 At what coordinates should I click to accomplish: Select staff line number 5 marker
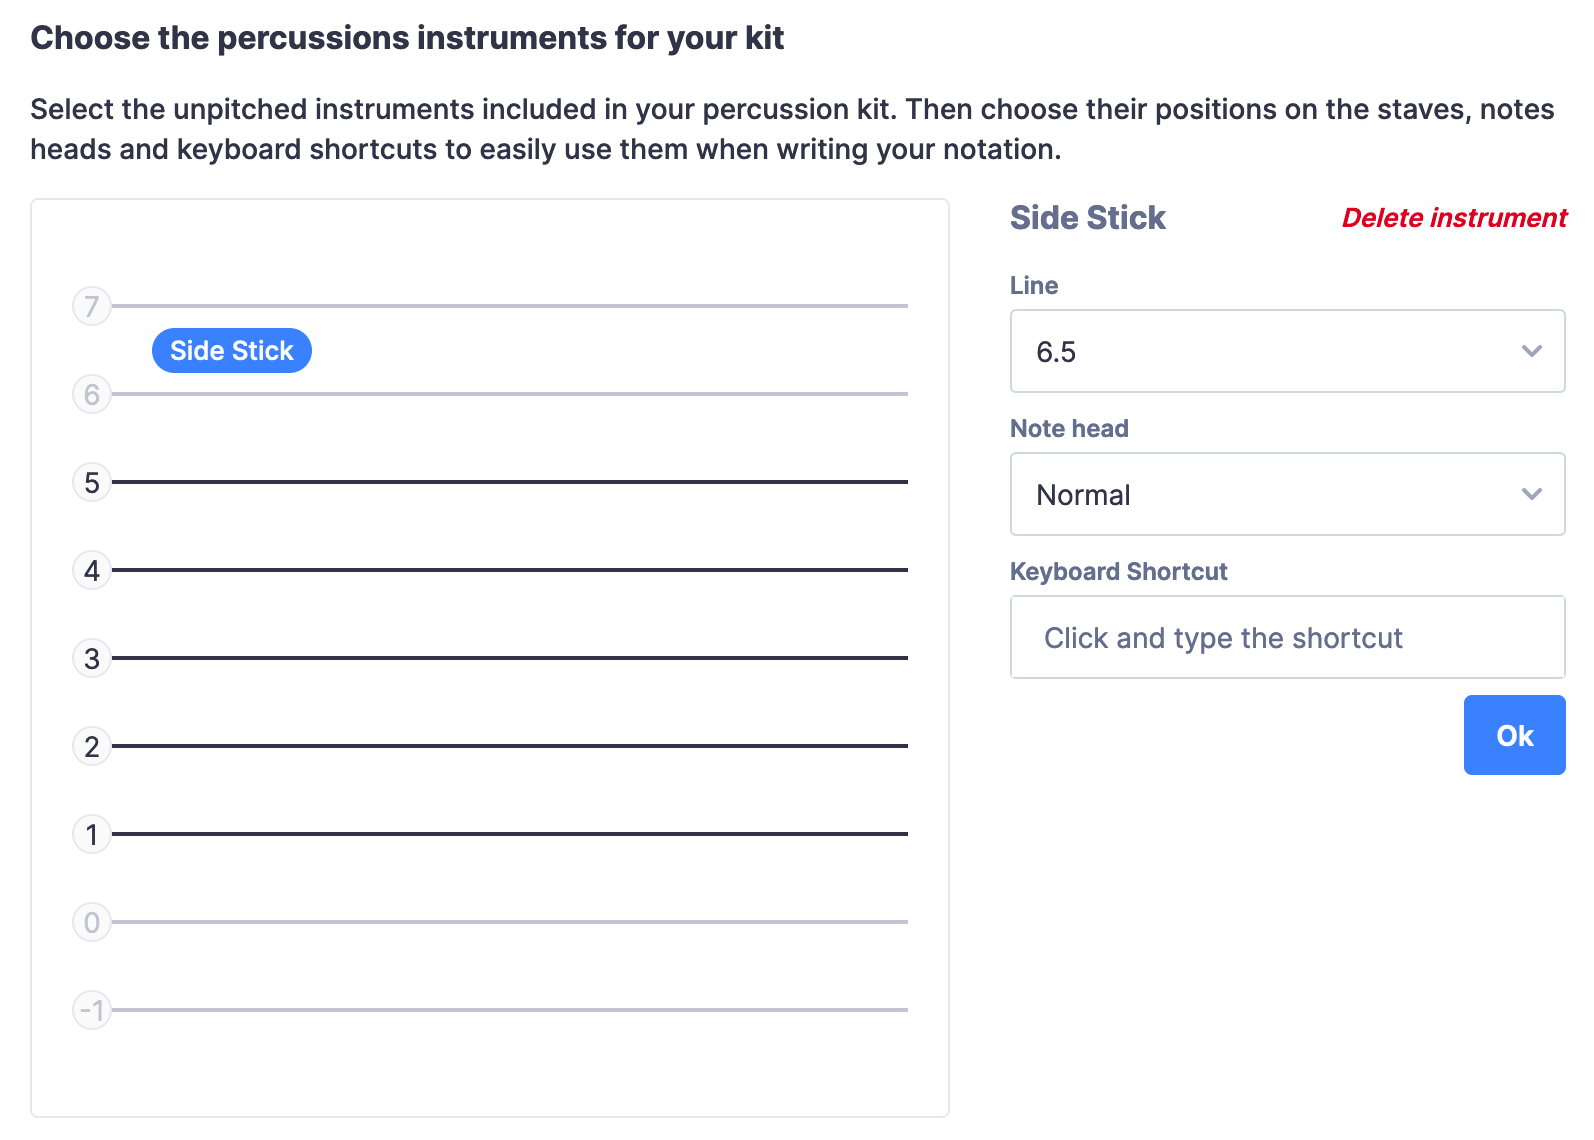click(92, 482)
